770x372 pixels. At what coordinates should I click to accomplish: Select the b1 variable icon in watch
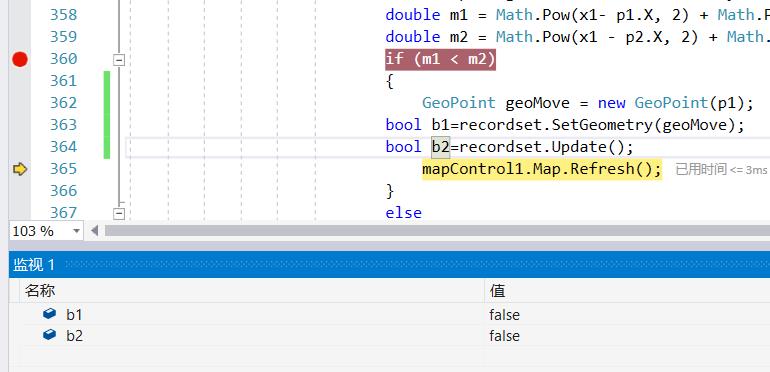pyautogui.click(x=50, y=314)
